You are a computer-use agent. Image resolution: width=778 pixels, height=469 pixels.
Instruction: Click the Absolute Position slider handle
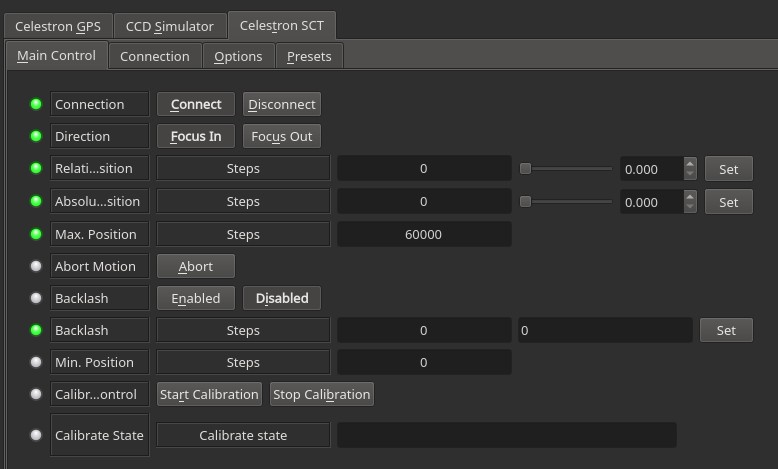pos(525,201)
